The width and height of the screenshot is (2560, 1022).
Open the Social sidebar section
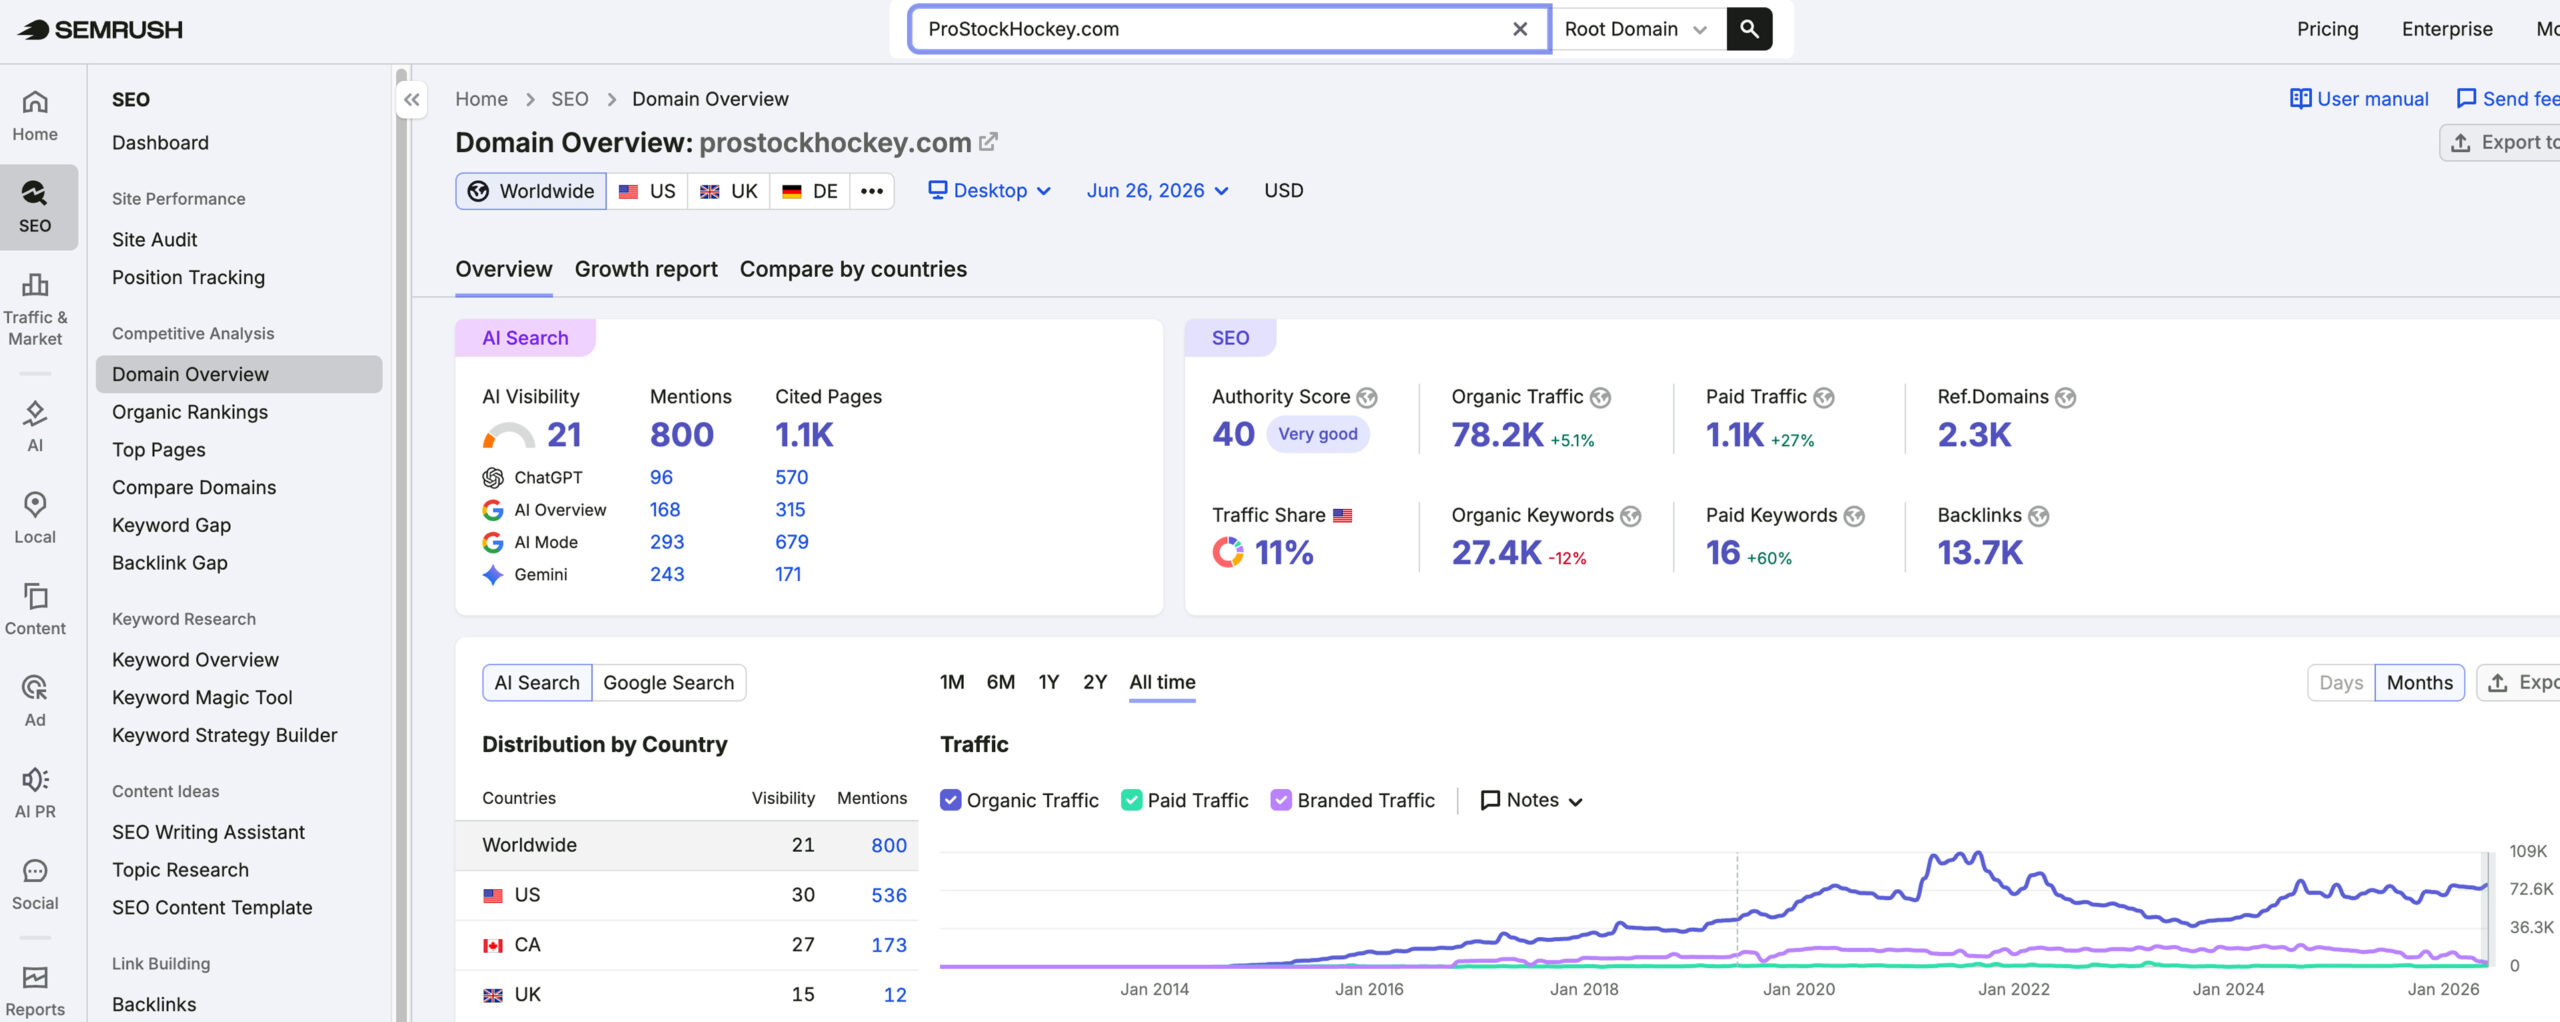(35, 884)
